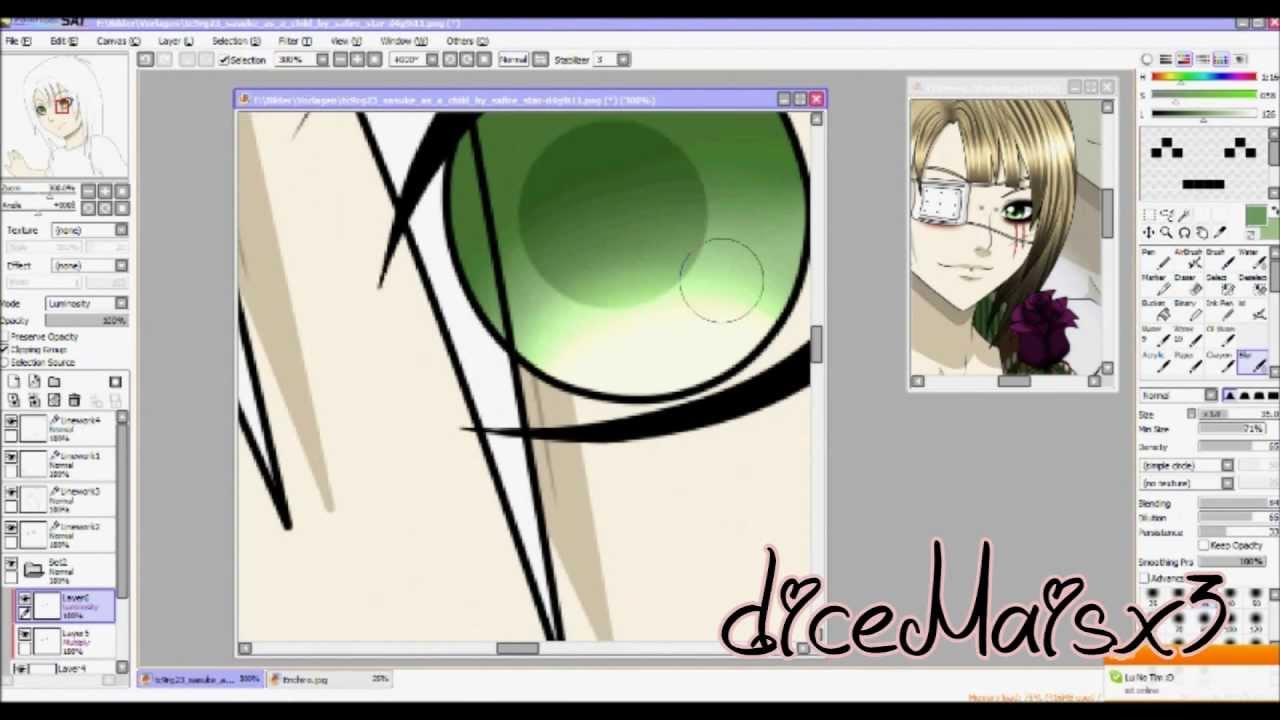Hide the Linework4 layer

tap(11, 423)
